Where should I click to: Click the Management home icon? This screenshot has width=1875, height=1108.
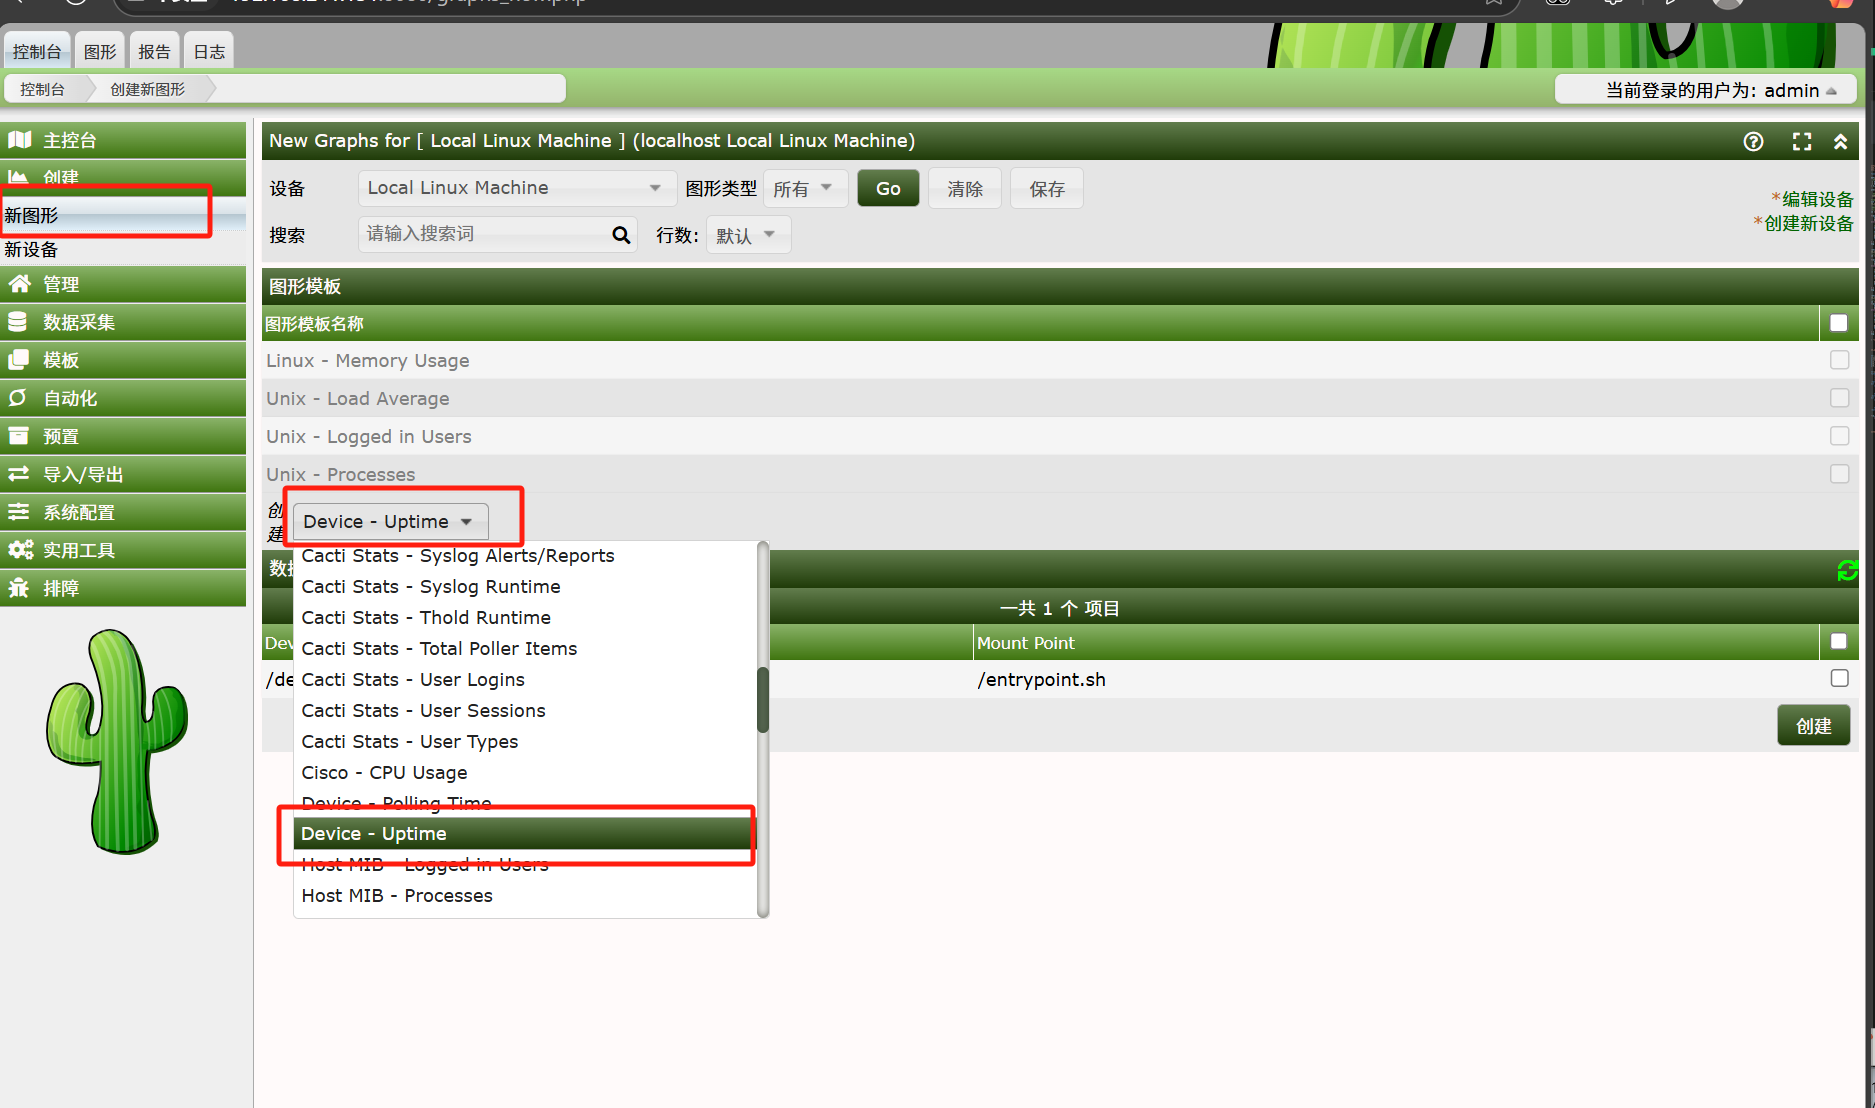19,284
